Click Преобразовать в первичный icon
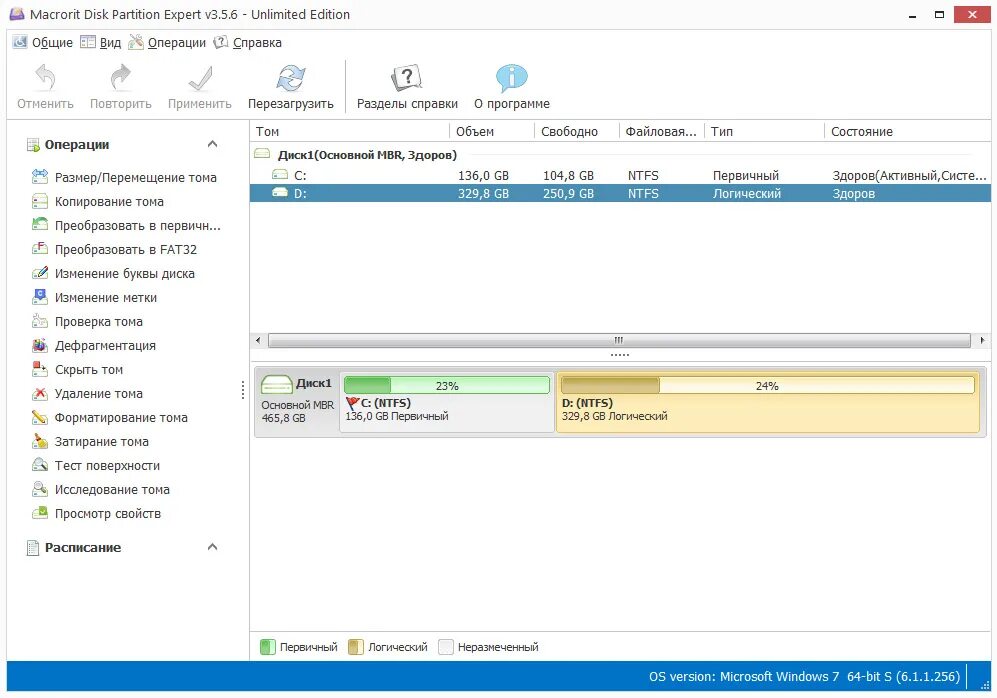This screenshot has height=698, width=997. [x=39, y=224]
